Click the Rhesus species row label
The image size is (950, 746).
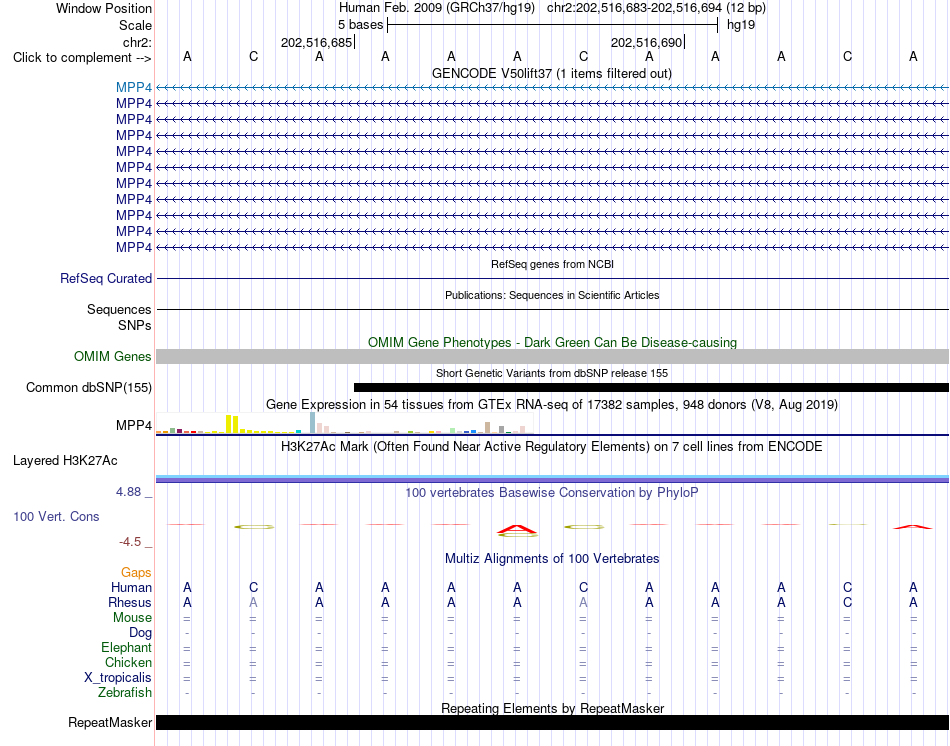(x=130, y=602)
